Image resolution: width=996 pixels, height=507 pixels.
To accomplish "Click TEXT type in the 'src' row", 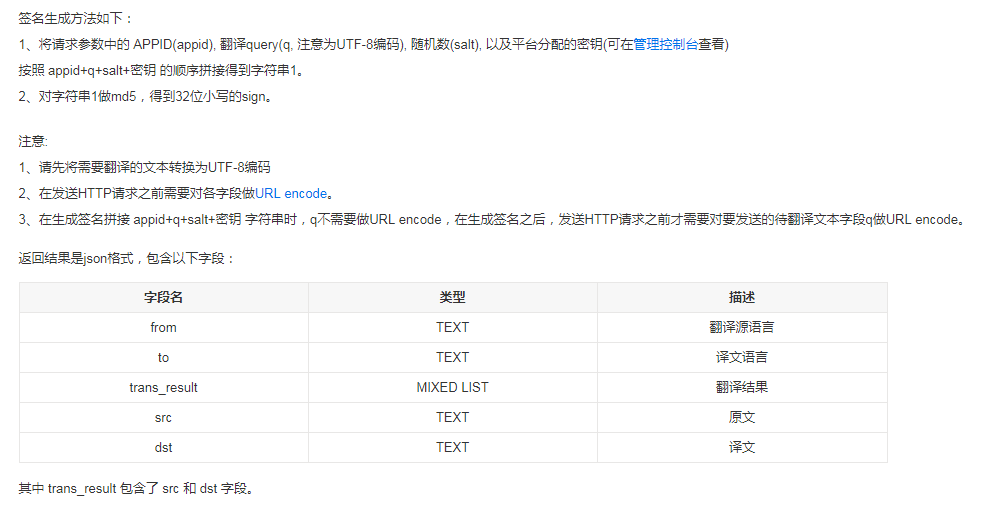I will [x=453, y=417].
